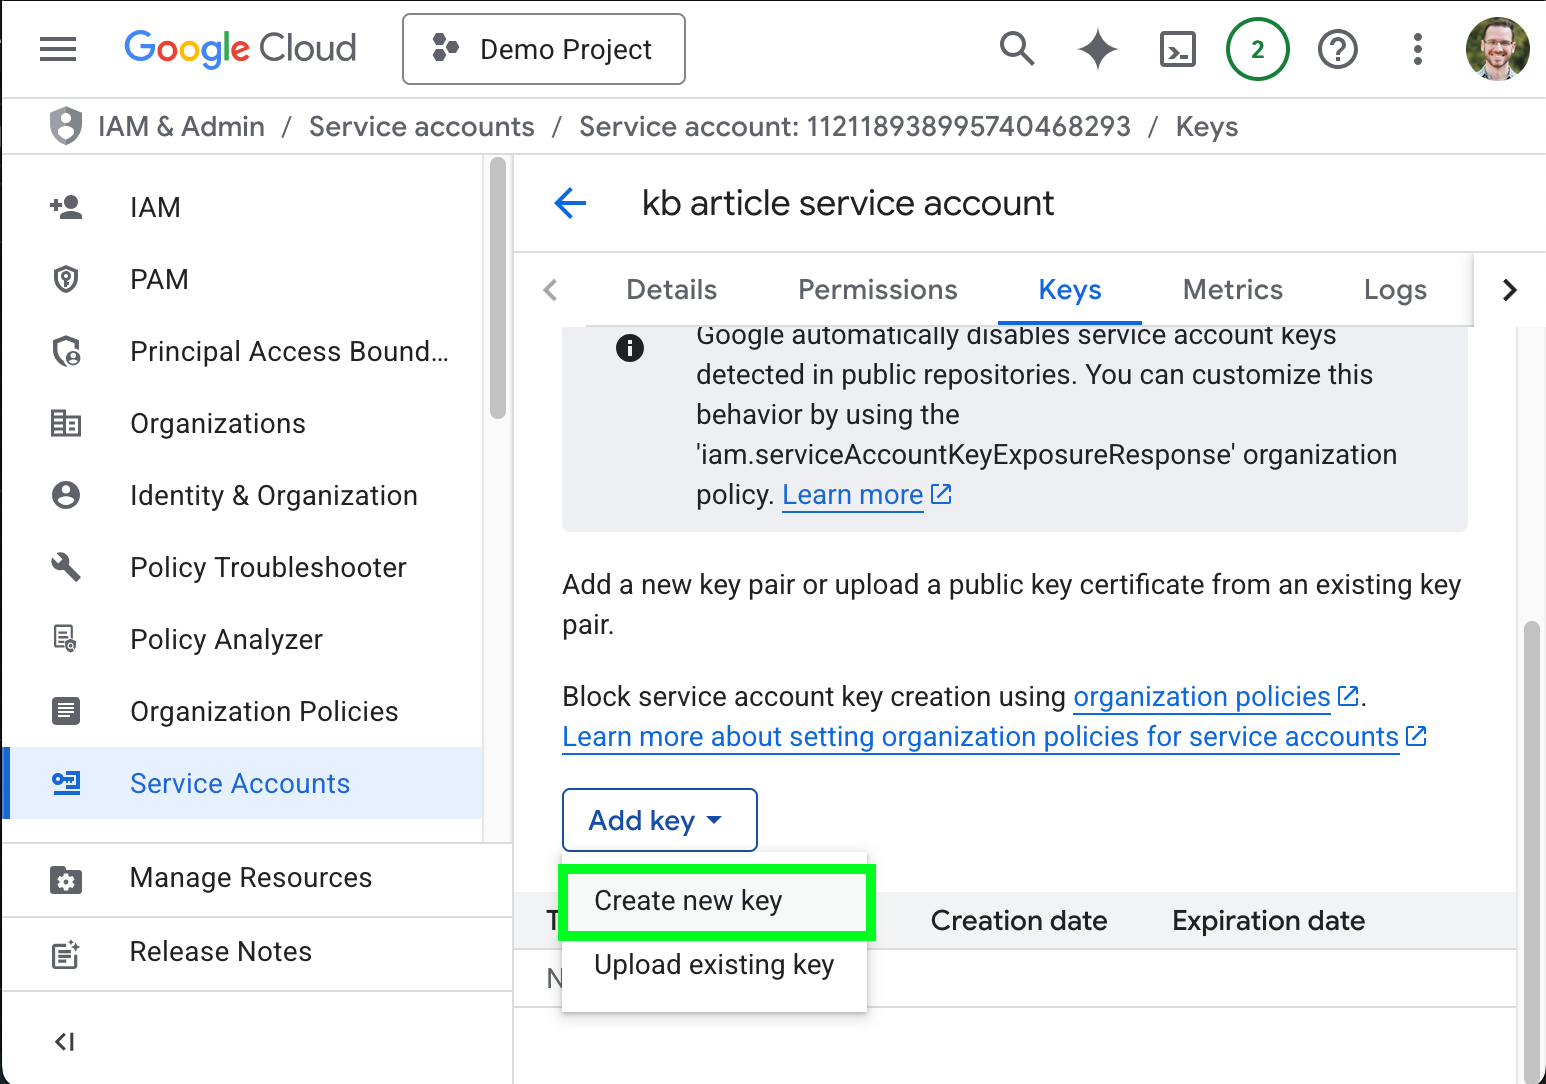
Task: Select Create new key from the menu
Action: (x=687, y=900)
